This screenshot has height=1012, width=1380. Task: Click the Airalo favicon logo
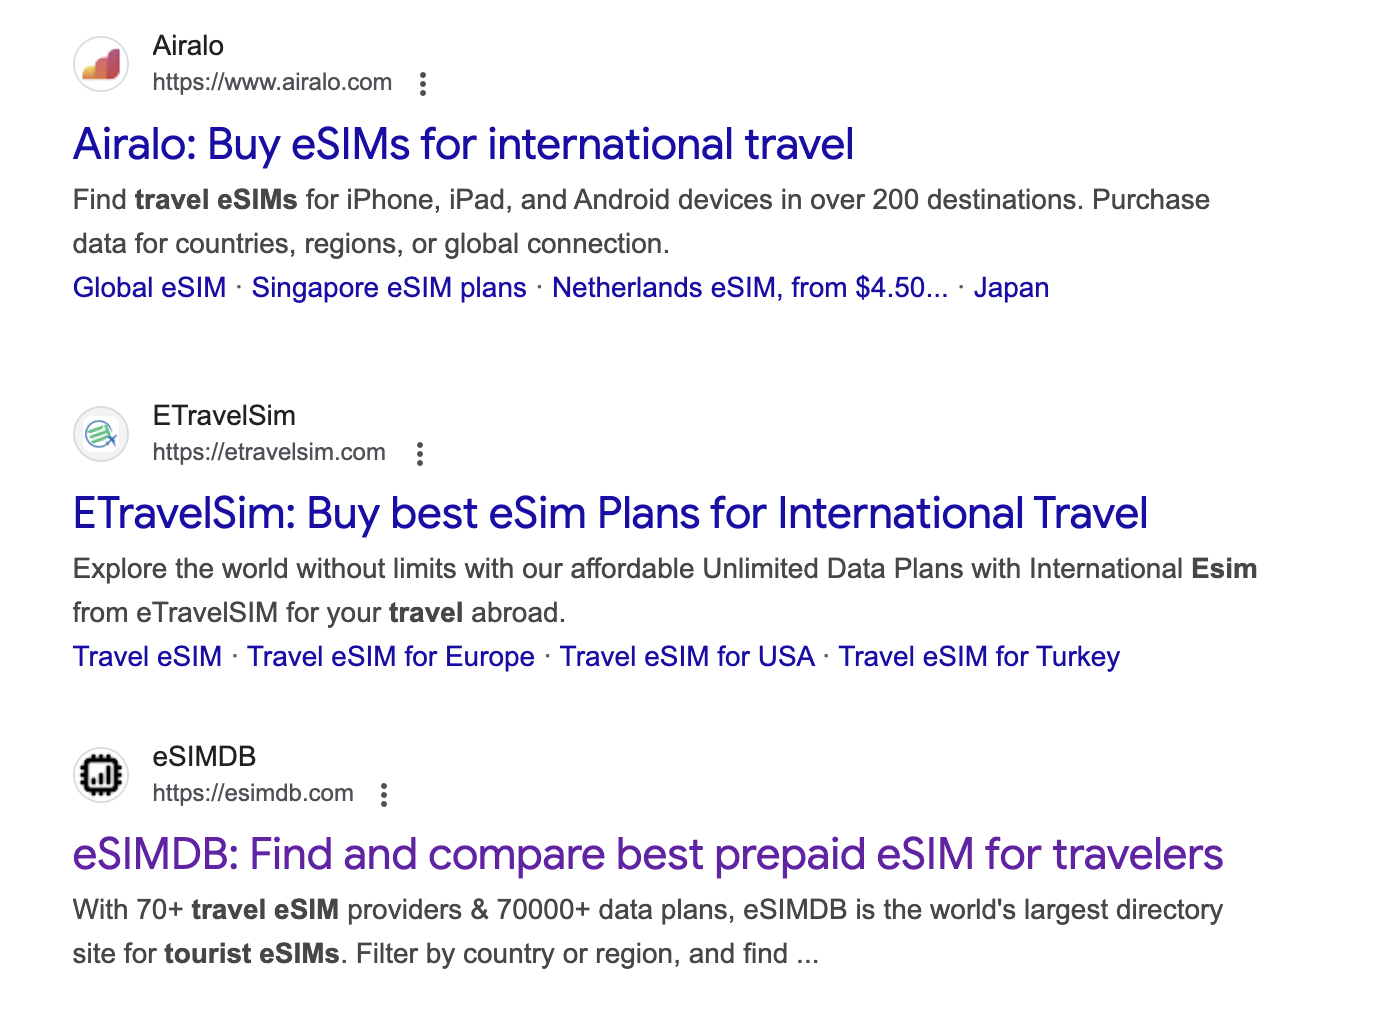tap(101, 64)
